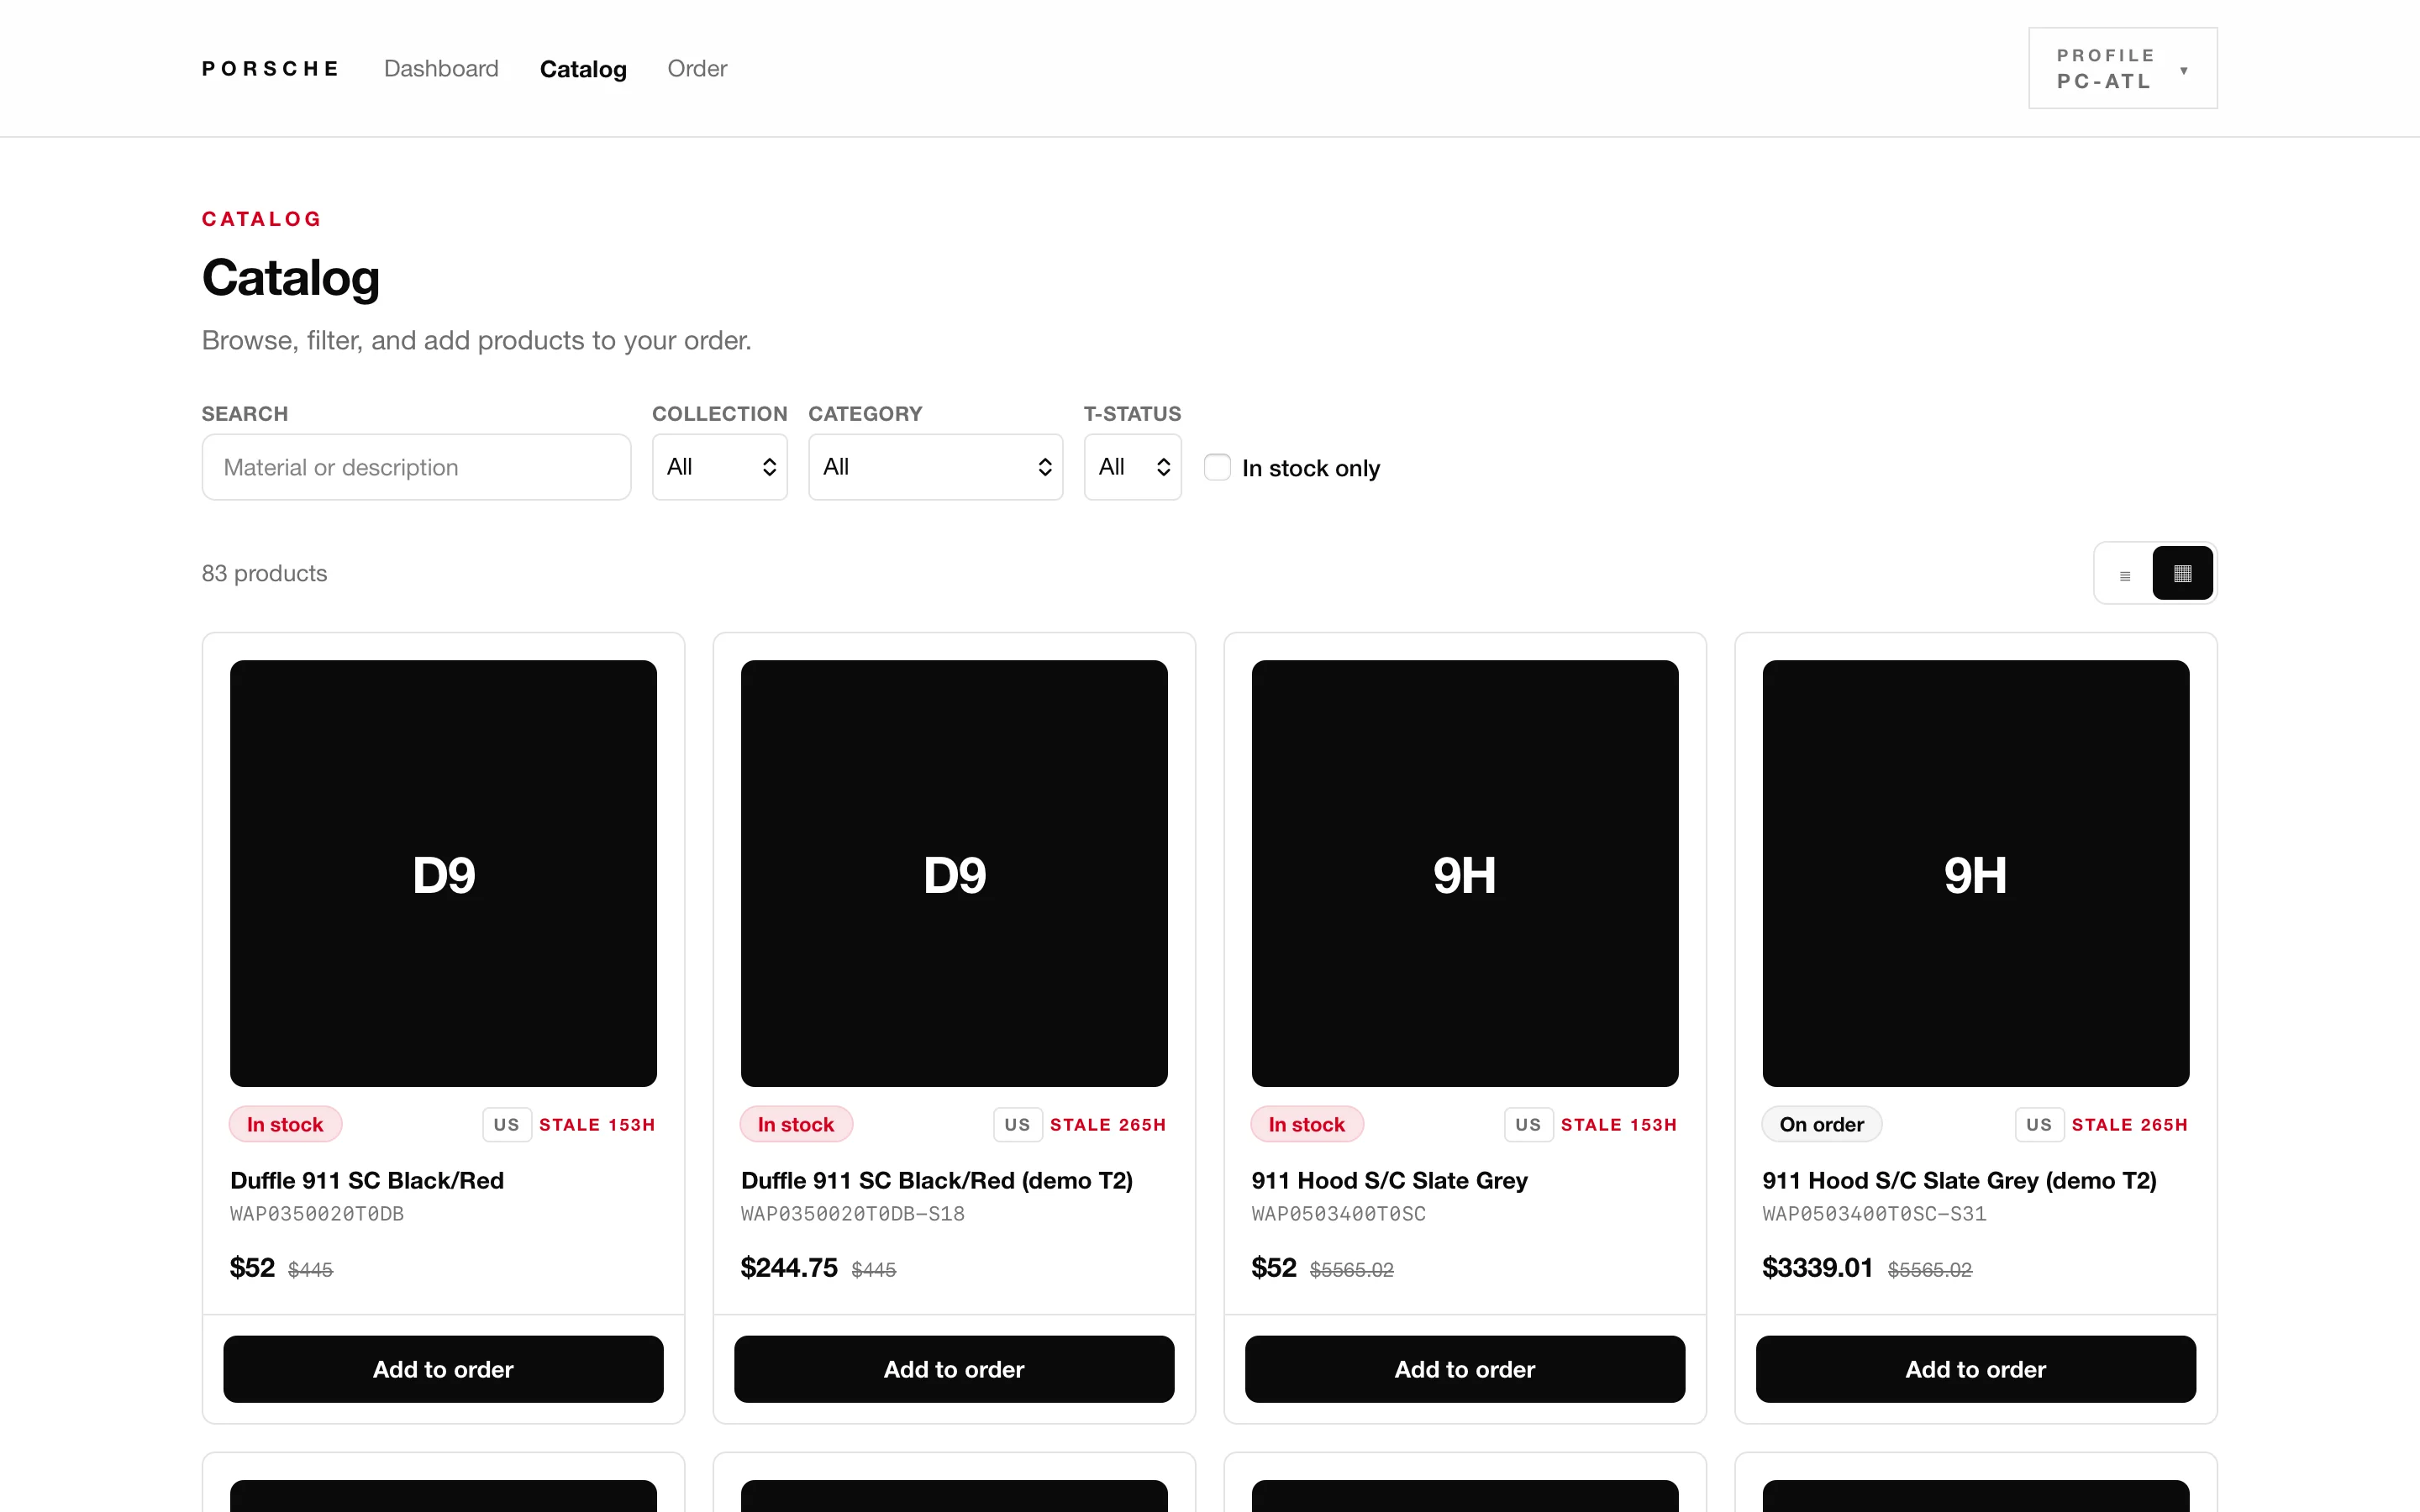The image size is (2420, 1512).
Task: Click the On order status badge
Action: (1821, 1124)
